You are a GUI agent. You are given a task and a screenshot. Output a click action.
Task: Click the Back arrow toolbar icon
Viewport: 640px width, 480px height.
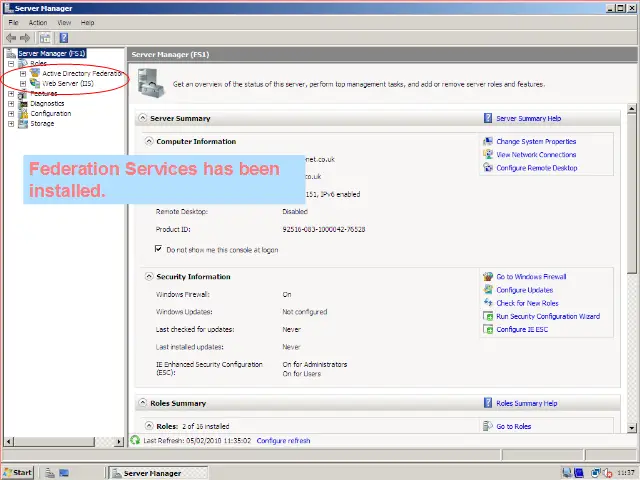(11, 38)
